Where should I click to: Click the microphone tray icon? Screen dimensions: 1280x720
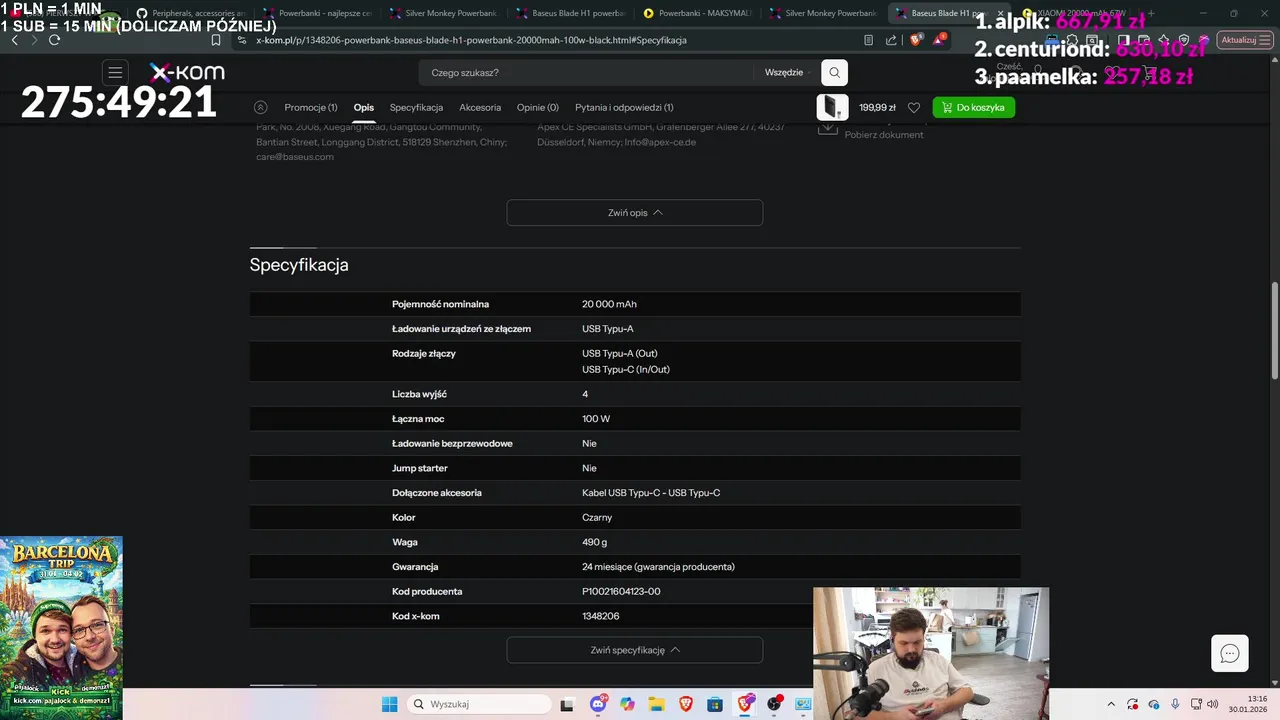pyautogui.click(x=1175, y=704)
